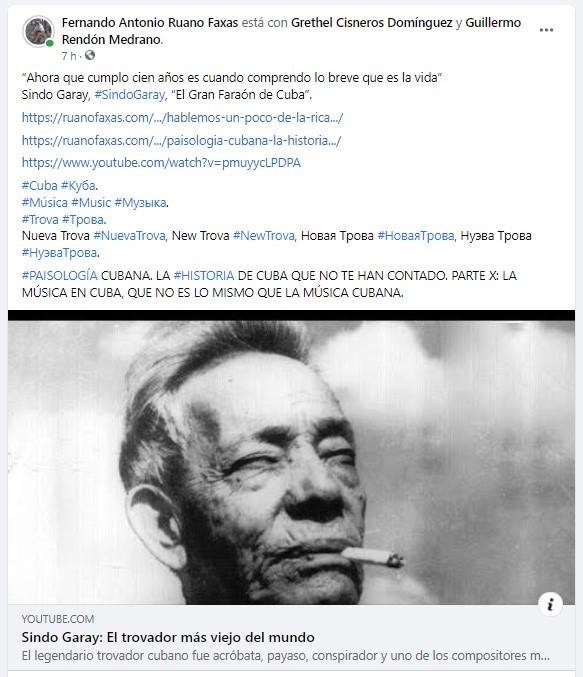Click the #Música hashtag

(x=44, y=202)
